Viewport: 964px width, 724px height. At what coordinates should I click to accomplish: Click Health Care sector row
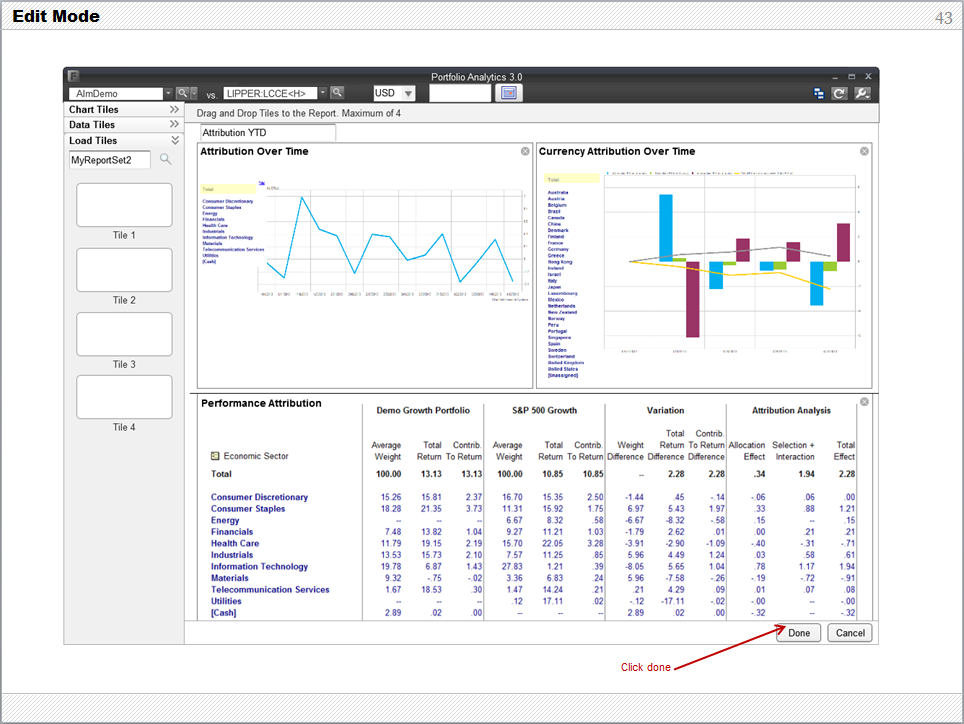(x=235, y=543)
